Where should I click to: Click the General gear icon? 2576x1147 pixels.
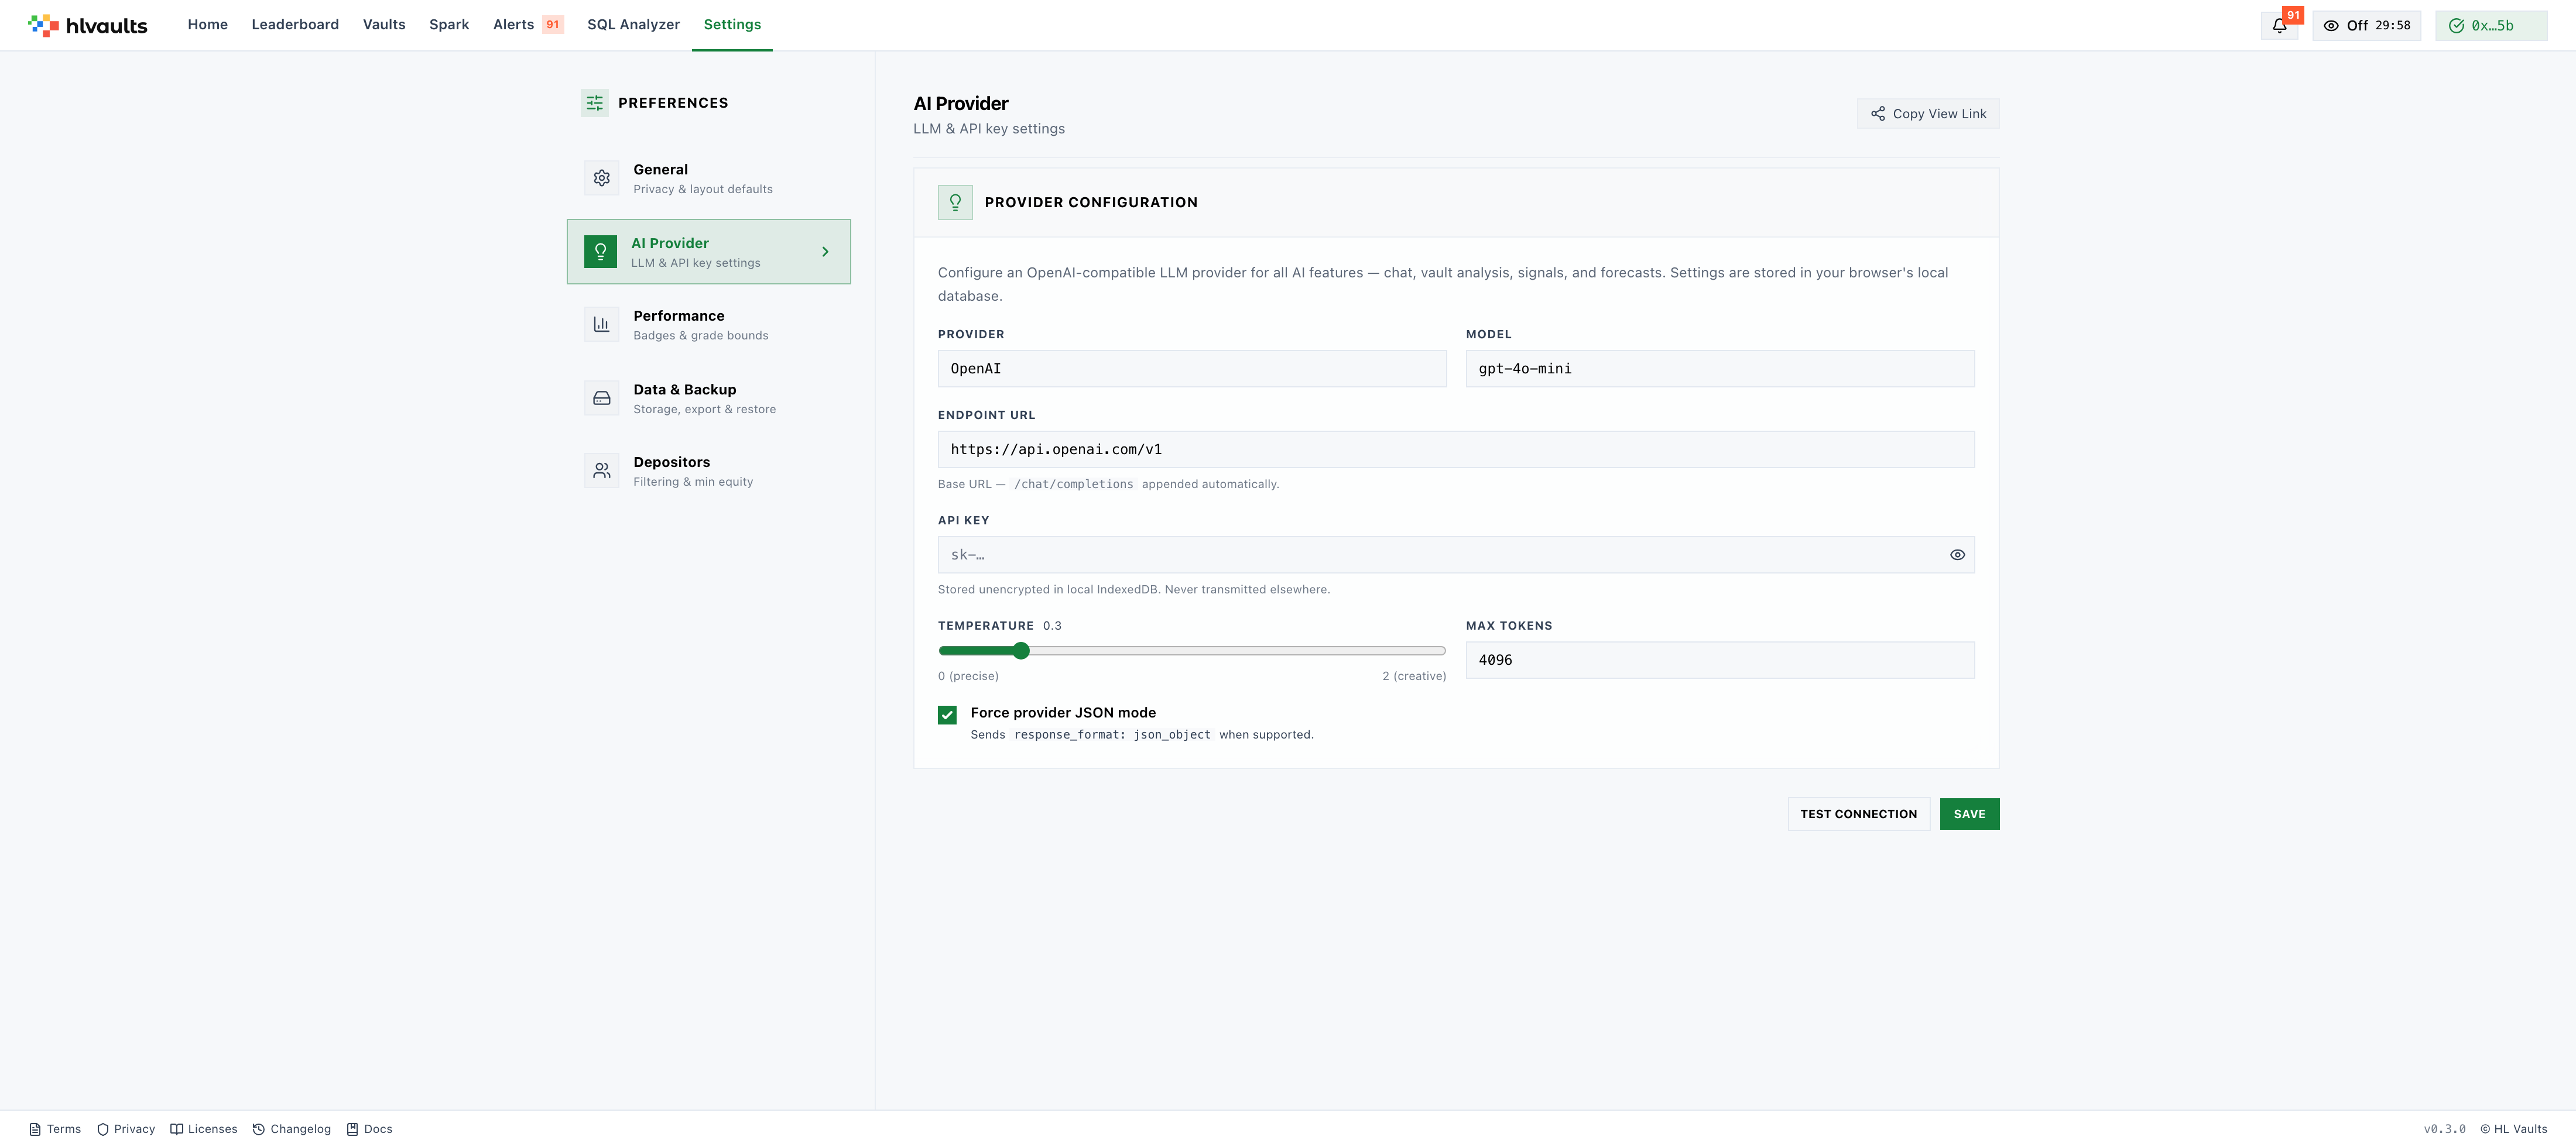coord(601,178)
